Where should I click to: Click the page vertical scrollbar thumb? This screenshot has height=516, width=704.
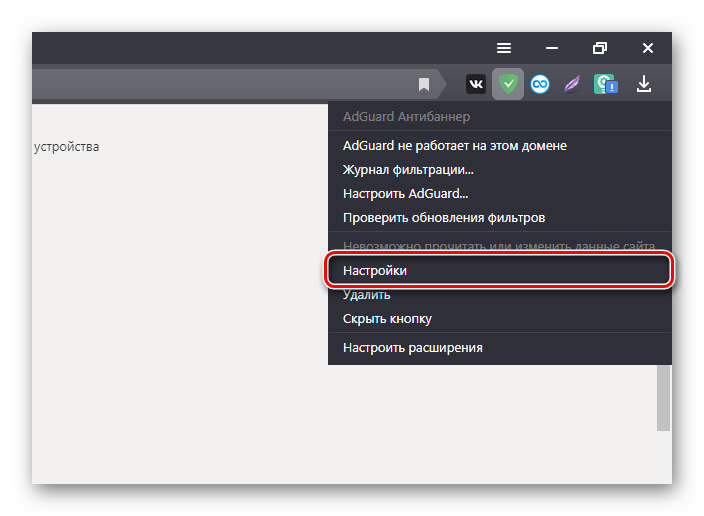click(x=664, y=398)
